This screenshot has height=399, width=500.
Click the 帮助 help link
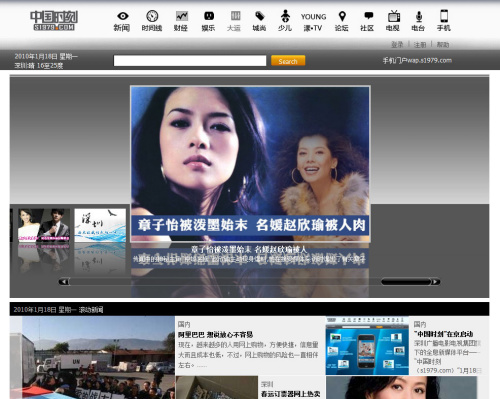tap(443, 44)
